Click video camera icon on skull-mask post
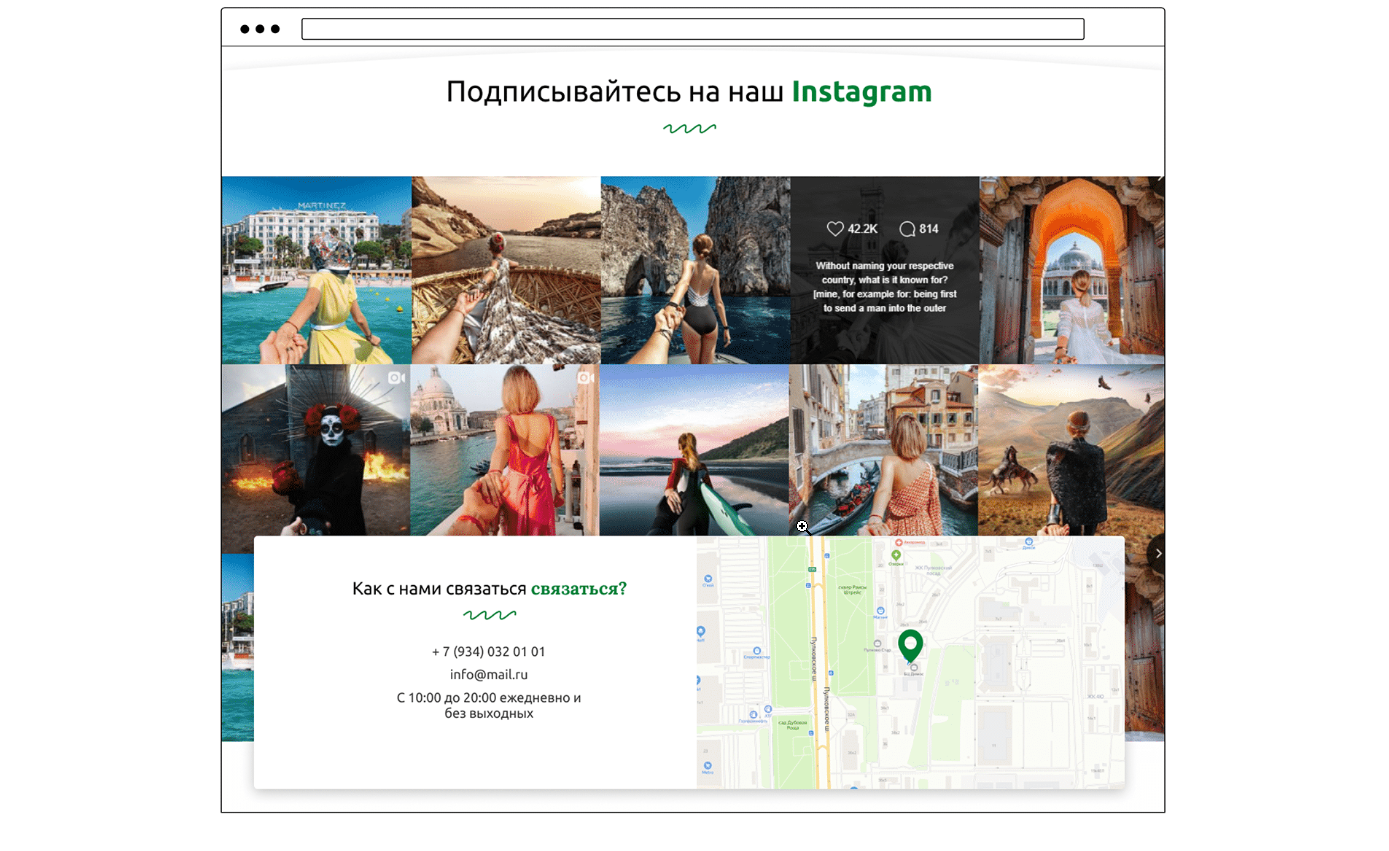This screenshot has height=851, width=1389. coord(396,378)
